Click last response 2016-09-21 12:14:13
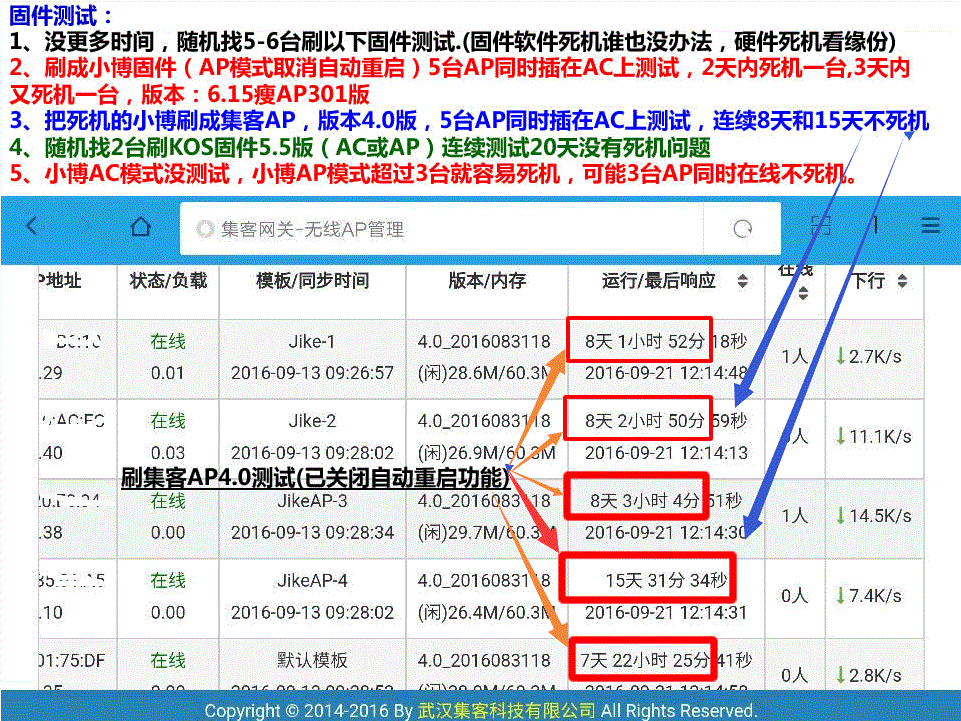The height and width of the screenshot is (721, 961). coord(666,452)
